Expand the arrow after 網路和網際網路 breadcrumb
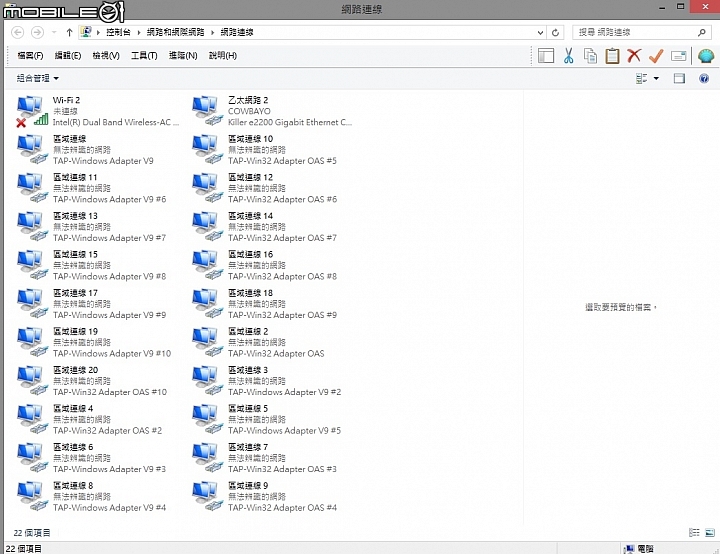Viewport: 720px width, 554px height. point(213,32)
